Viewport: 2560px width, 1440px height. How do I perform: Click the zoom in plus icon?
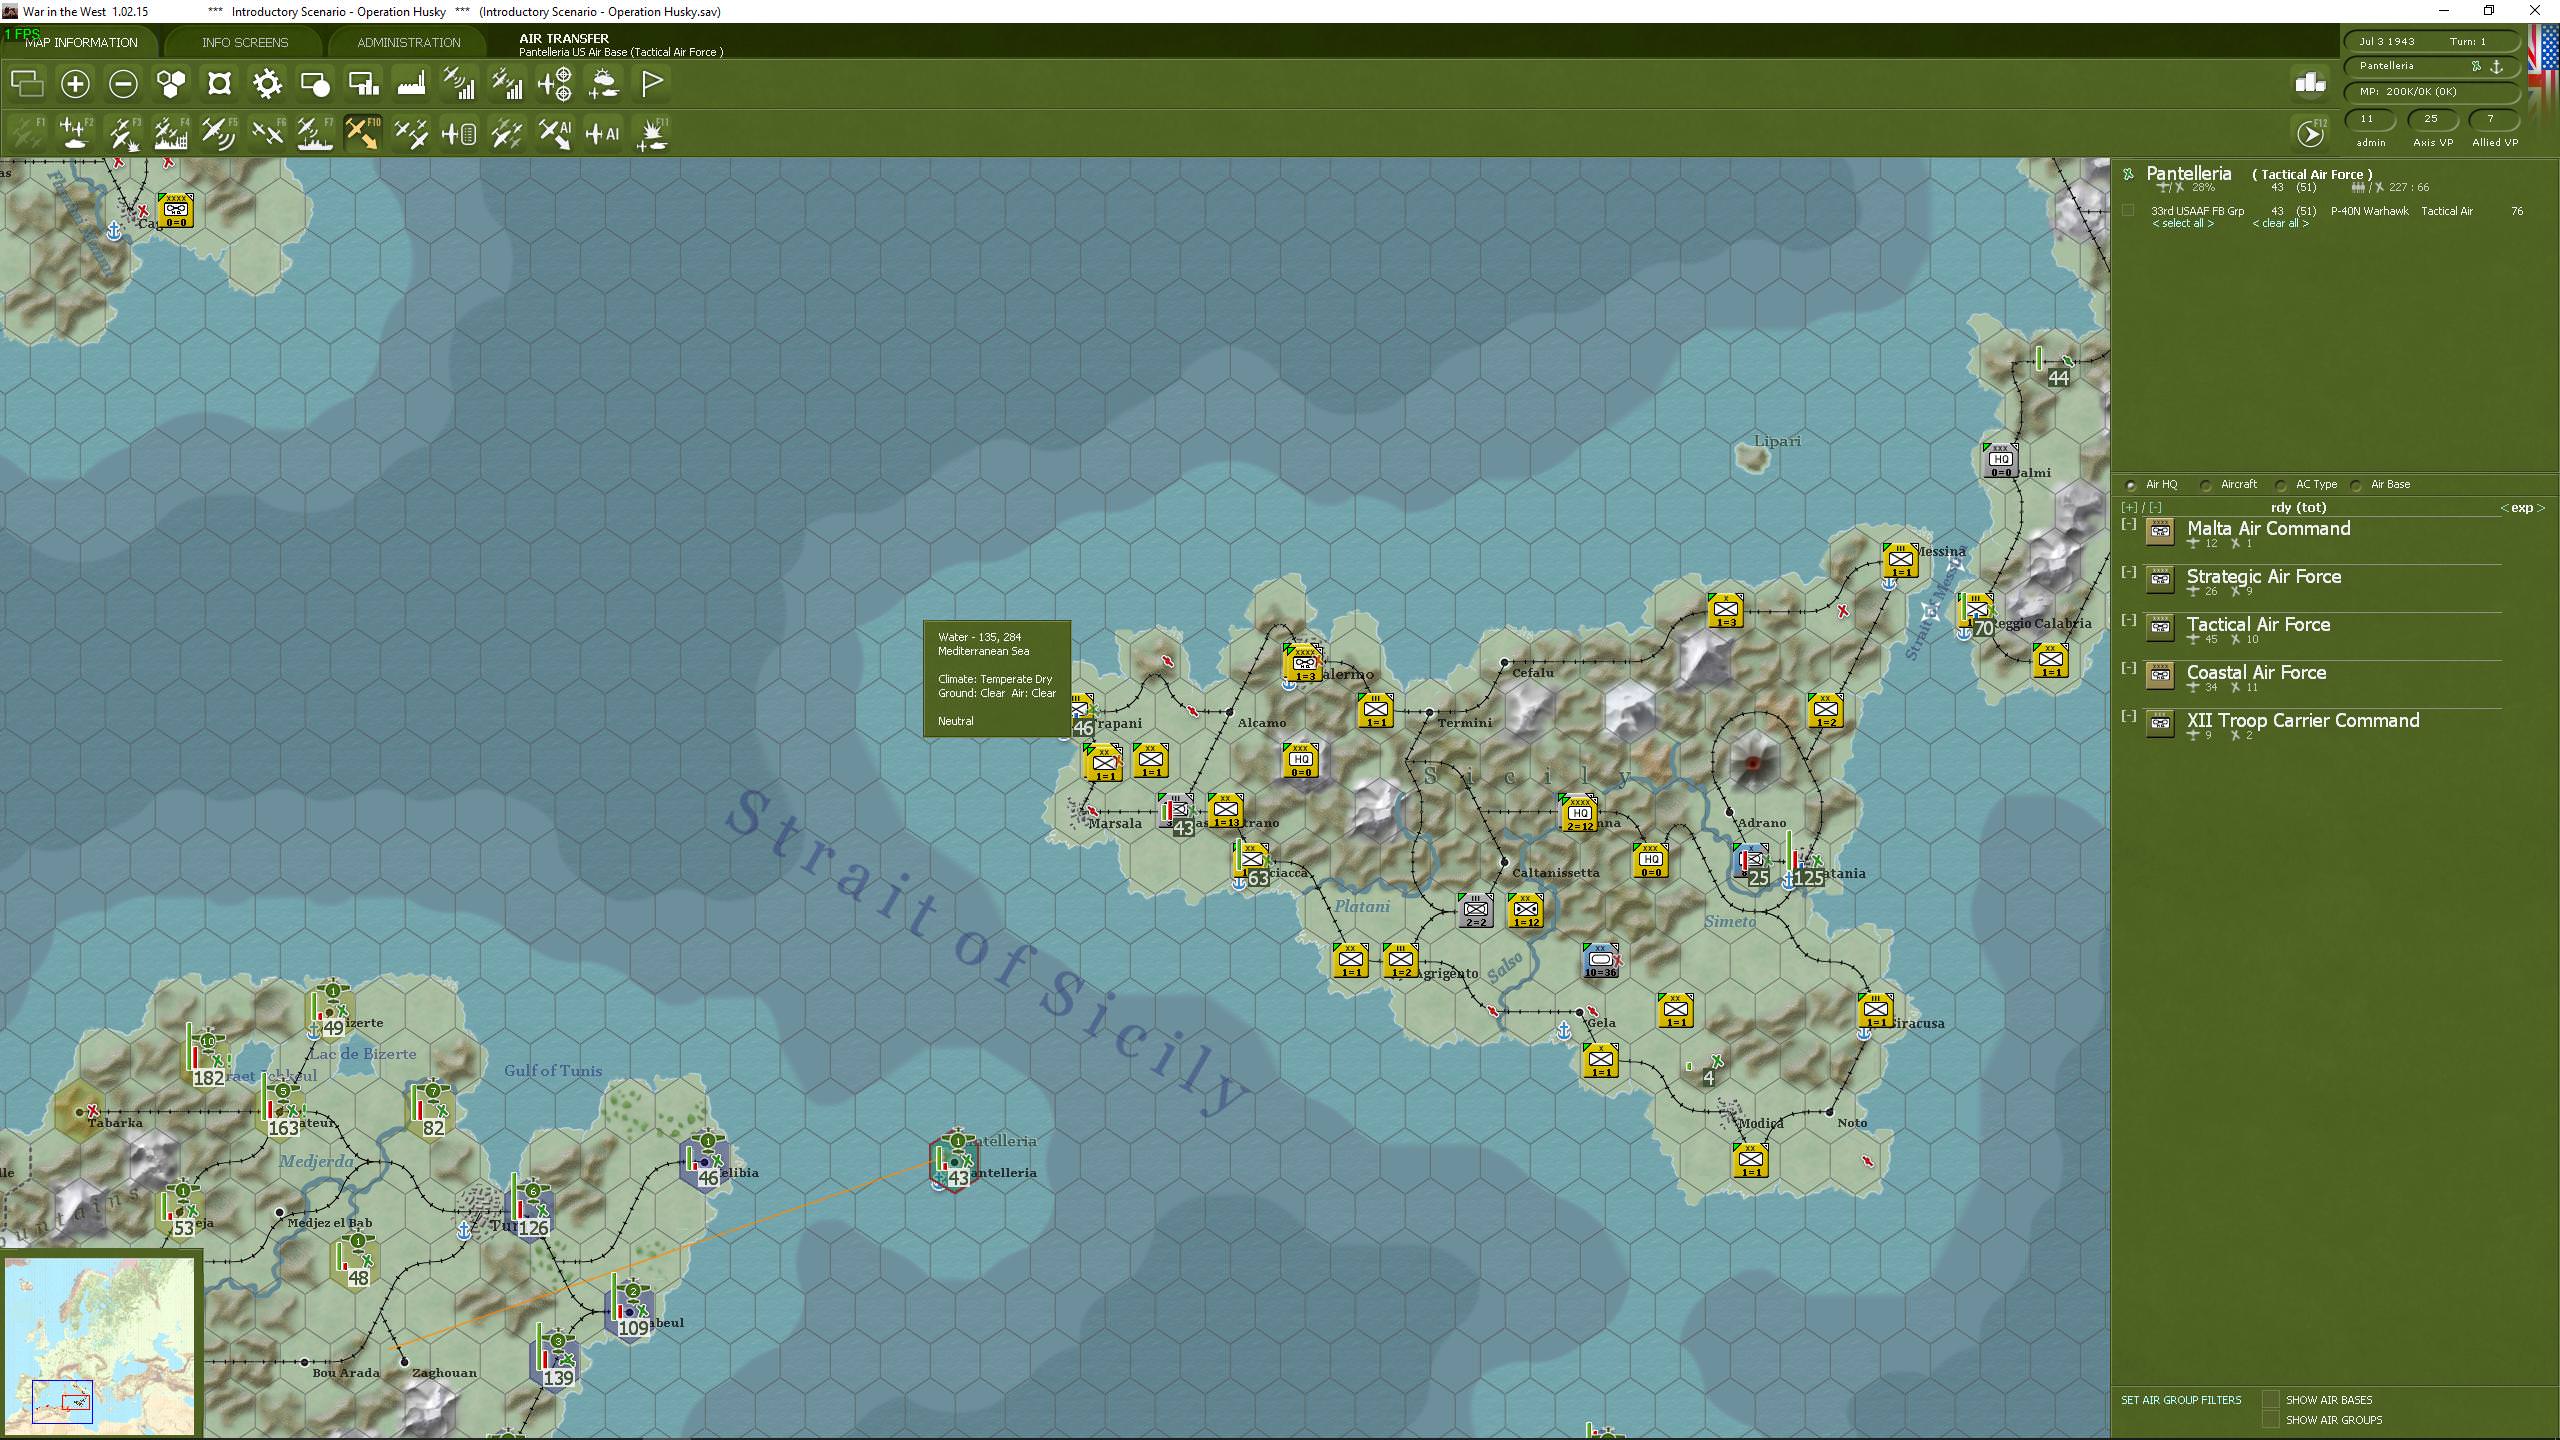coord(75,84)
